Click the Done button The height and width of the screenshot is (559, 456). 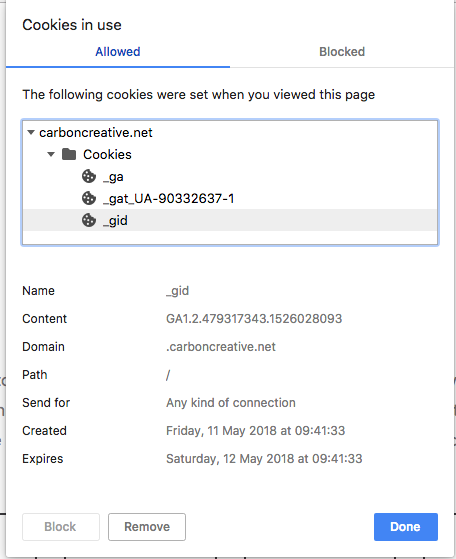[406, 527]
